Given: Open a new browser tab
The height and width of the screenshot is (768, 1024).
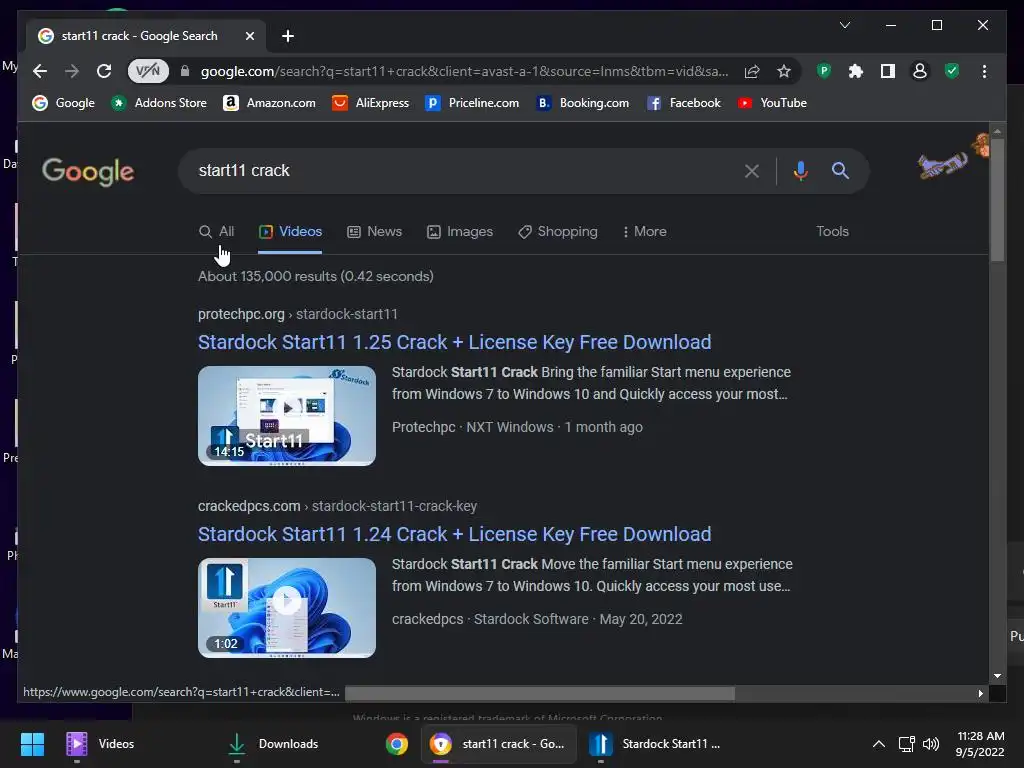Looking at the screenshot, I should (288, 36).
